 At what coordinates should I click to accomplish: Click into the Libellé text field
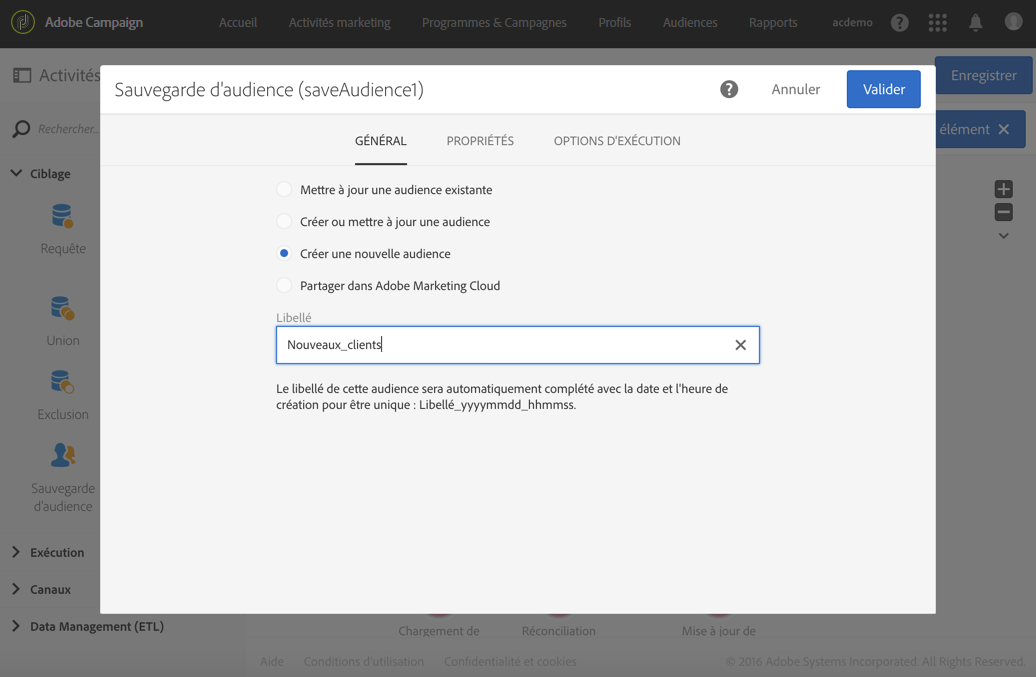click(x=500, y=345)
